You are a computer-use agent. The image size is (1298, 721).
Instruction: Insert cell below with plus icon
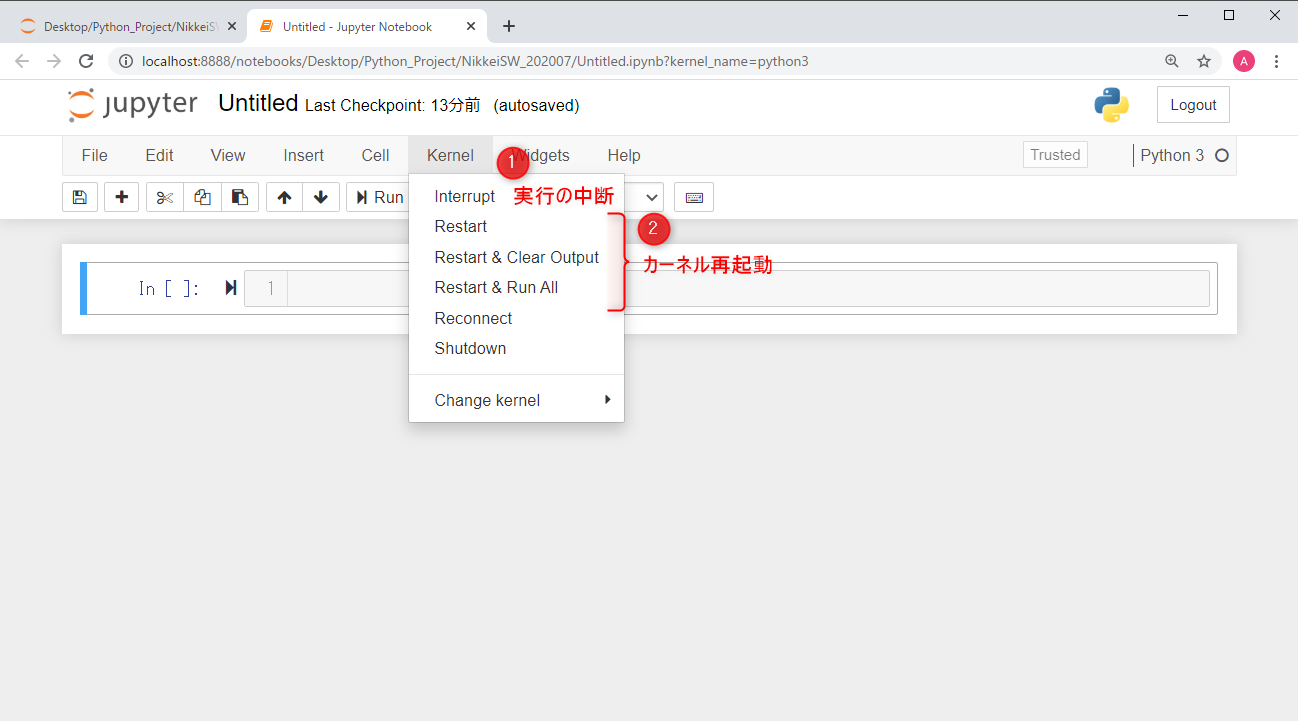[122, 197]
